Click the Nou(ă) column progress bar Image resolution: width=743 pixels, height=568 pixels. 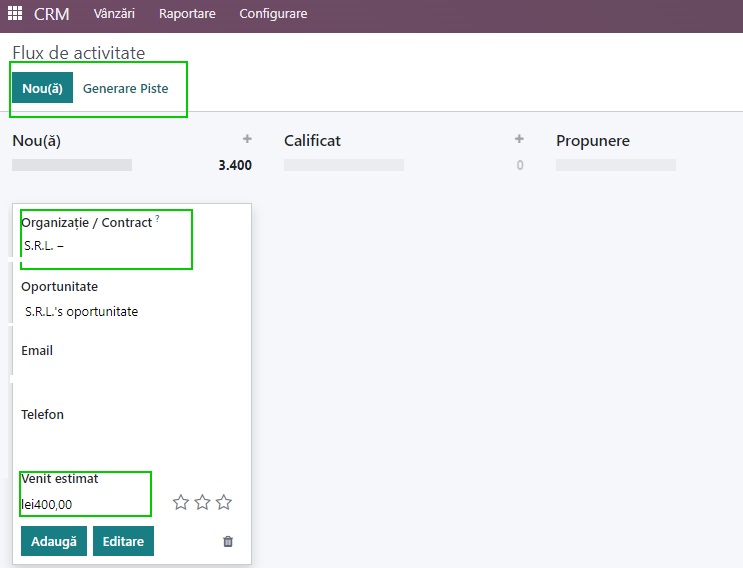pos(72,165)
